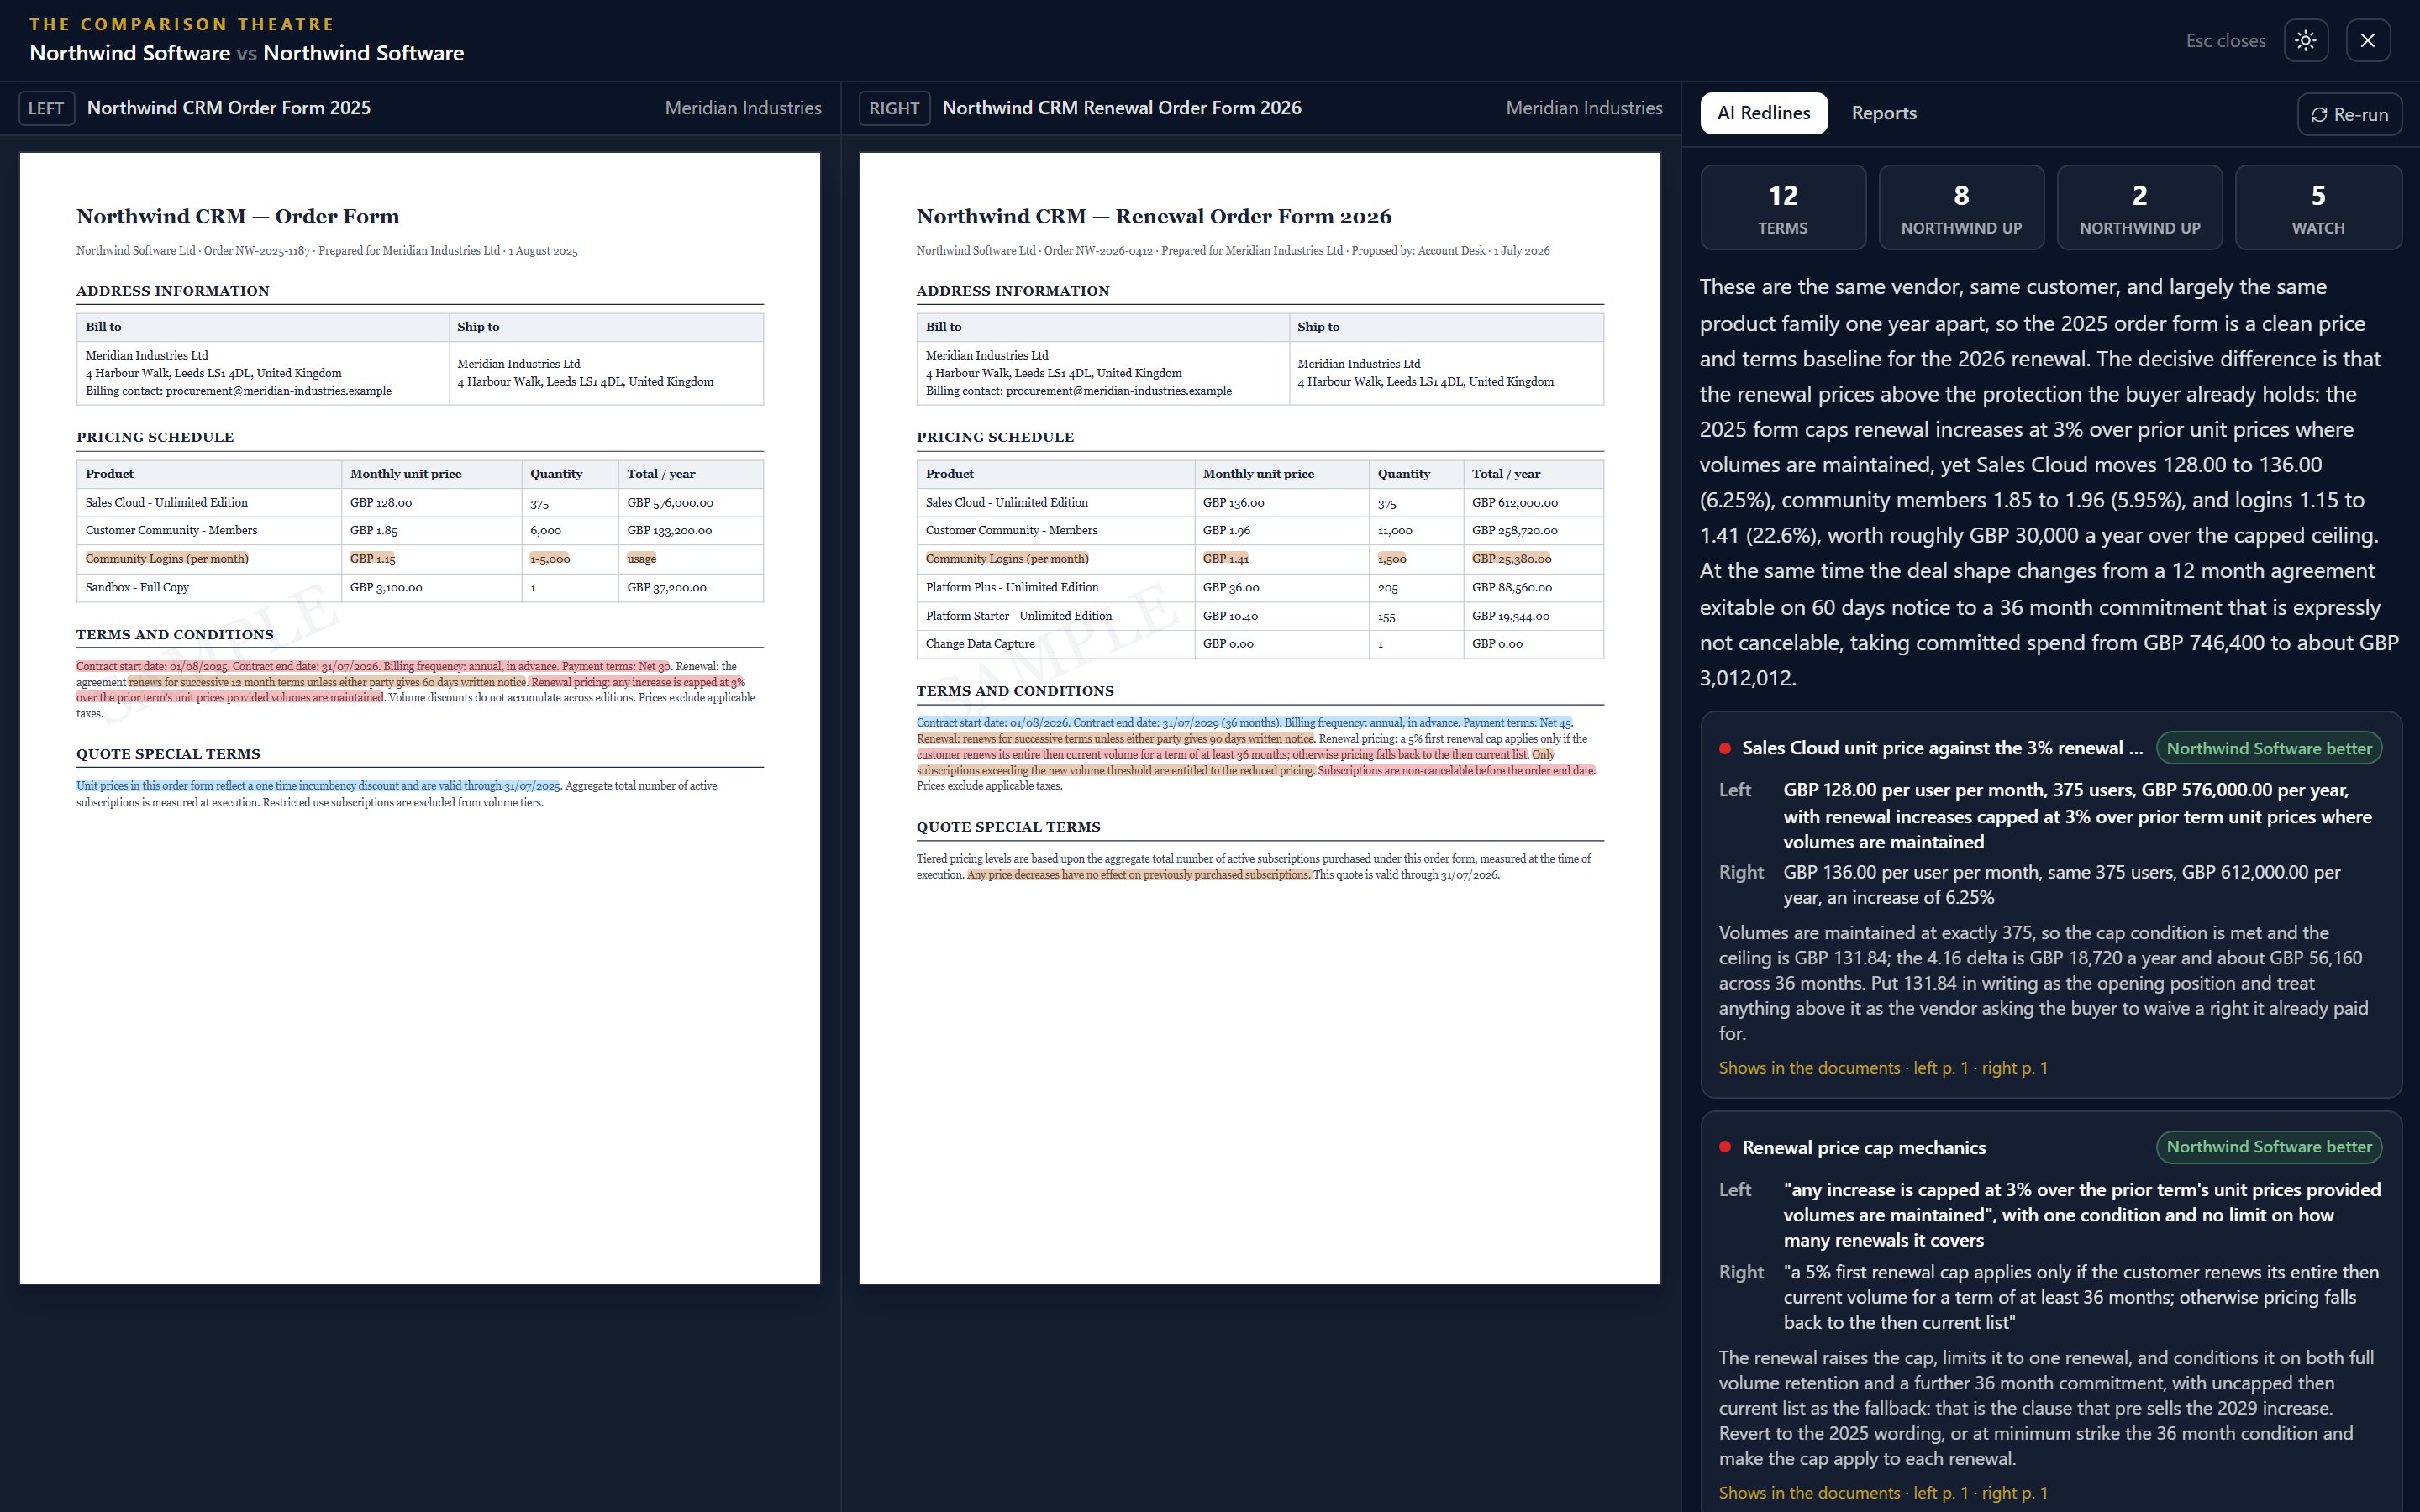Click highlighted 'GBP 1.41' price in right document
The height and width of the screenshot is (1512, 2420).
coord(1226,559)
